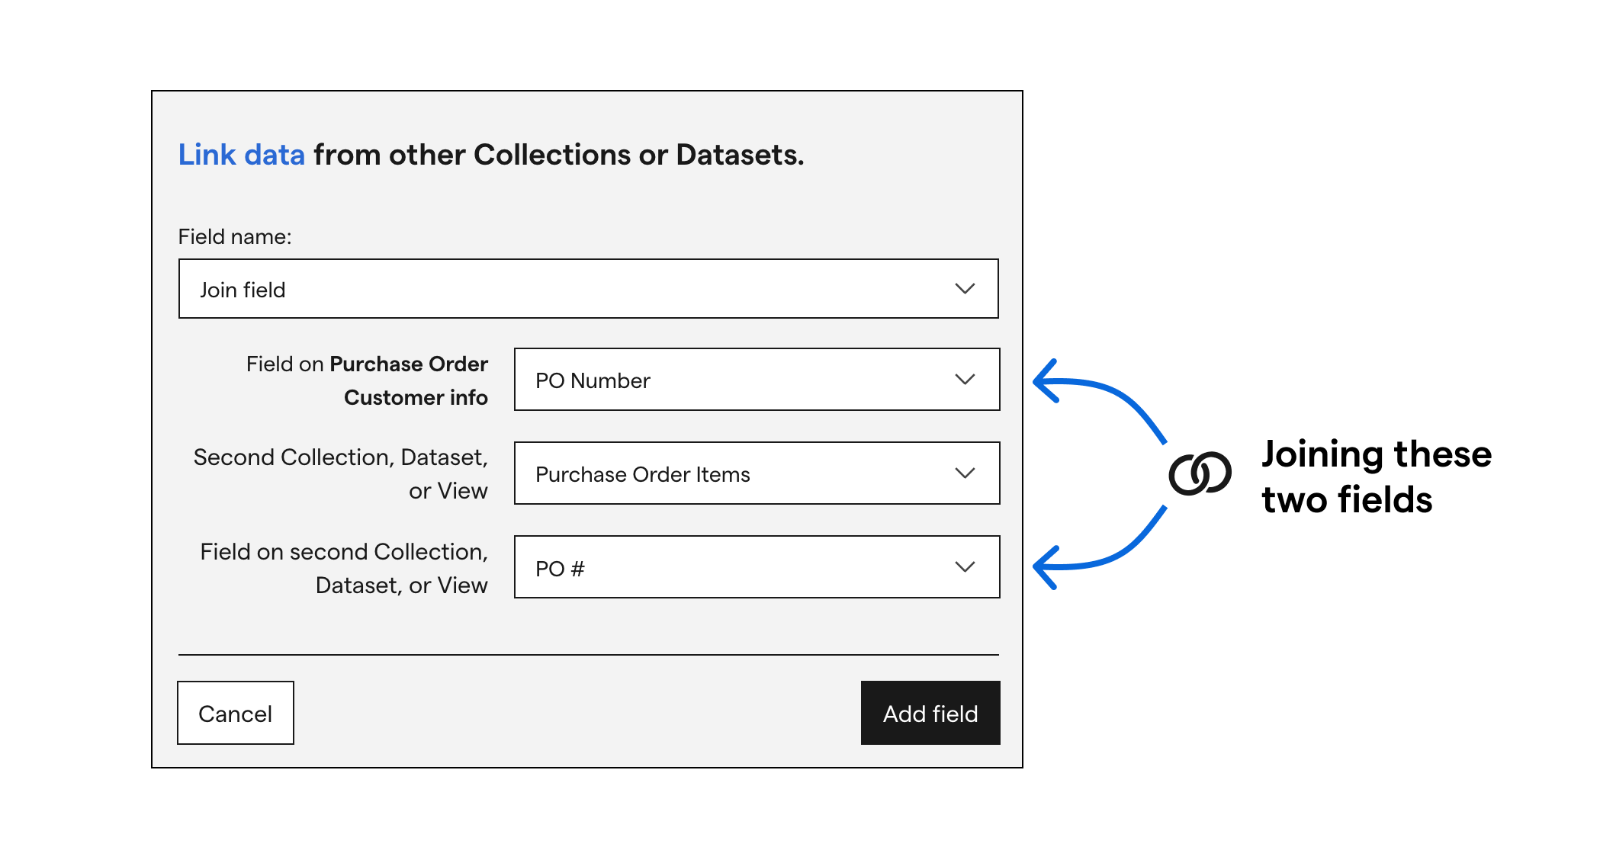
Task: Expand the PO Number field dropdown
Action: (757, 380)
